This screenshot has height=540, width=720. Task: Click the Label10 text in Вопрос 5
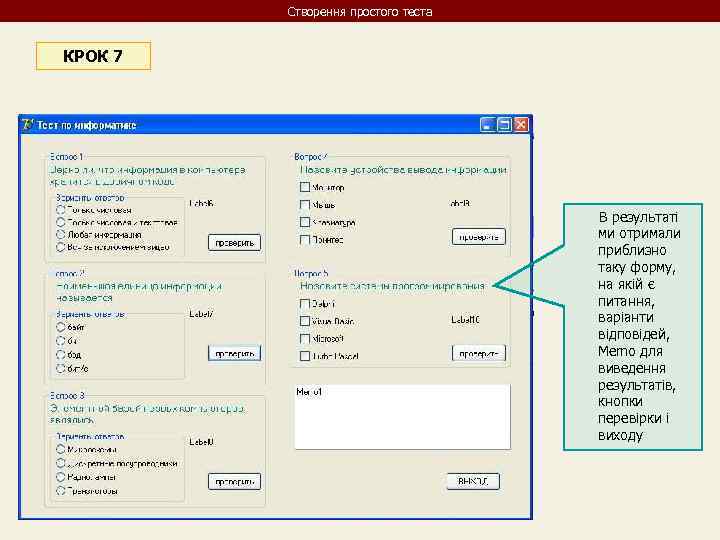pyautogui.click(x=465, y=320)
